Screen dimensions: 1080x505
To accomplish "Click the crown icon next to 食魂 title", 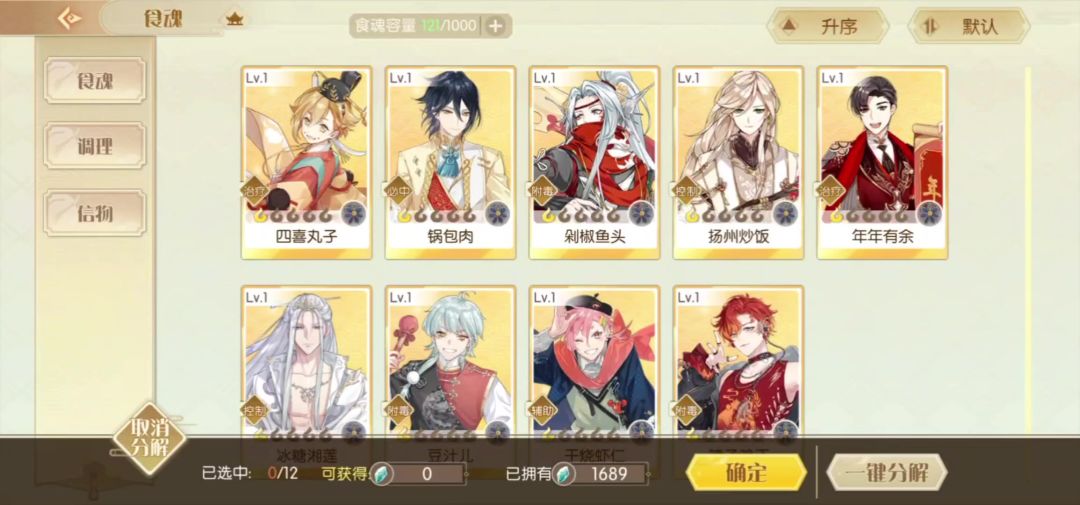I will (235, 19).
